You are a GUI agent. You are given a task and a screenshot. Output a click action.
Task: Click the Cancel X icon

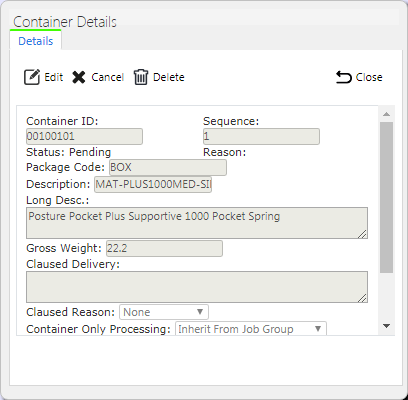[x=79, y=77]
